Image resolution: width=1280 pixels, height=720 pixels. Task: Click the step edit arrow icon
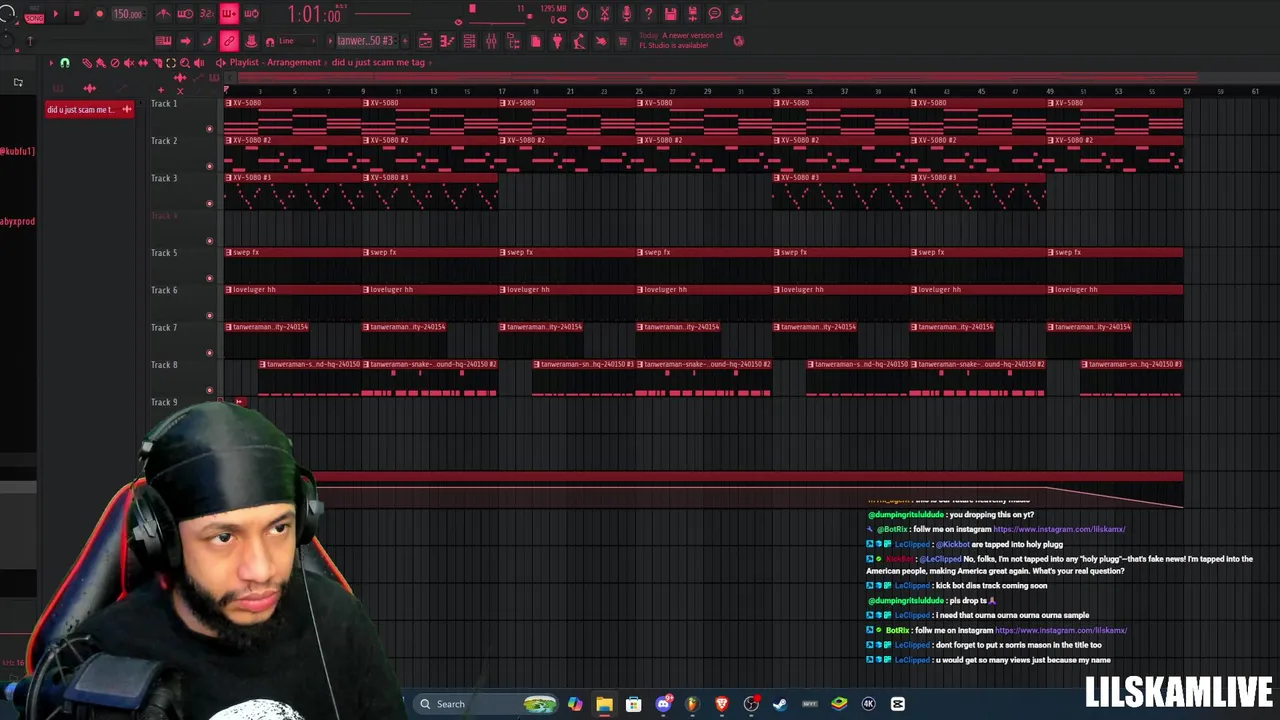click(x=185, y=41)
